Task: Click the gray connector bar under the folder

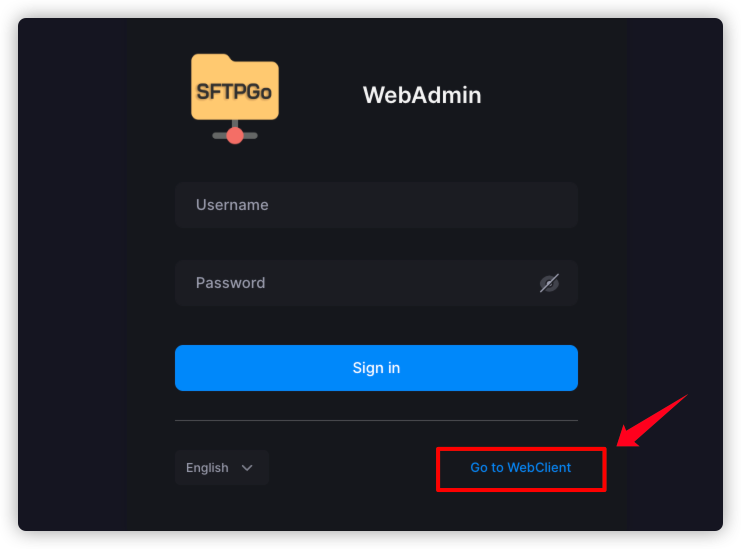Action: (252, 135)
